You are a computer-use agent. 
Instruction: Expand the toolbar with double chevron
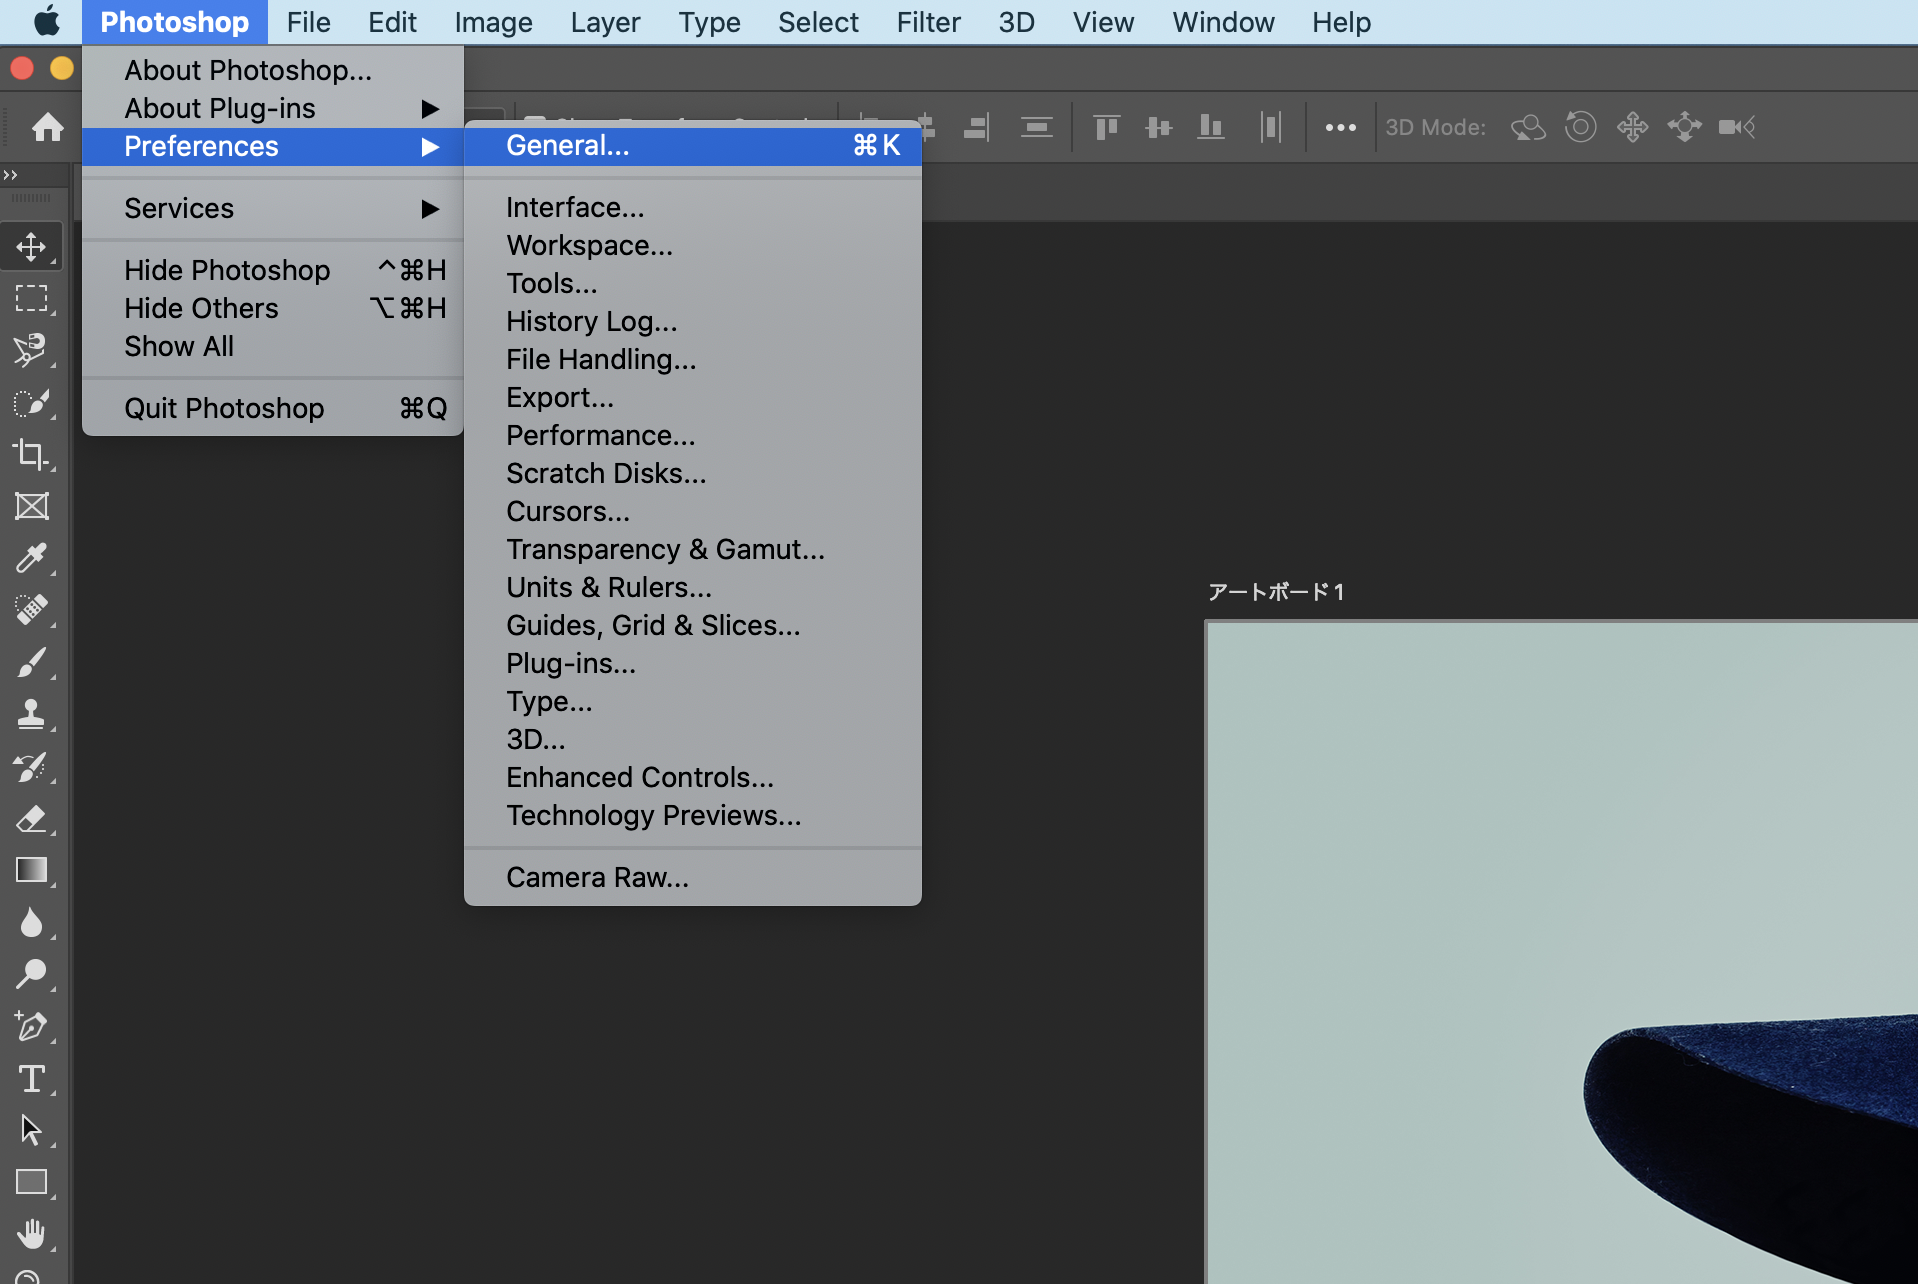click(11, 175)
